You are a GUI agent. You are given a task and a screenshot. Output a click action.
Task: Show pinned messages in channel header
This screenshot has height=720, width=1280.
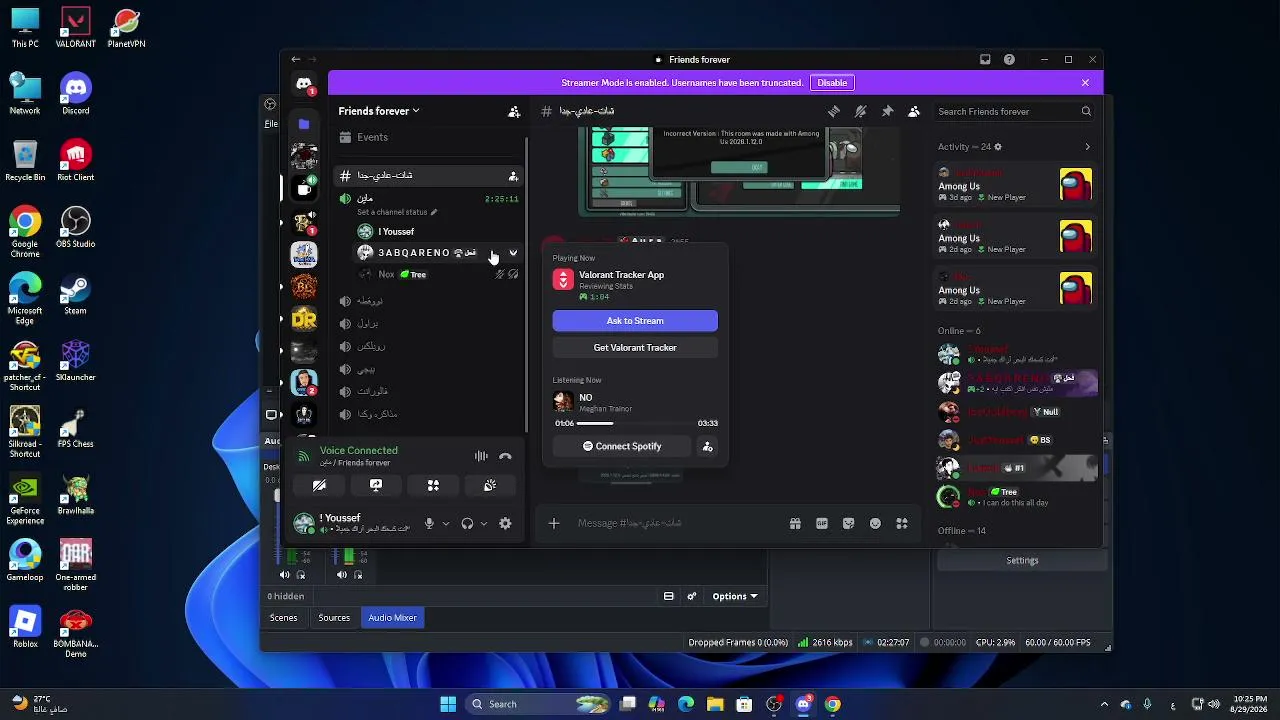pos(887,111)
